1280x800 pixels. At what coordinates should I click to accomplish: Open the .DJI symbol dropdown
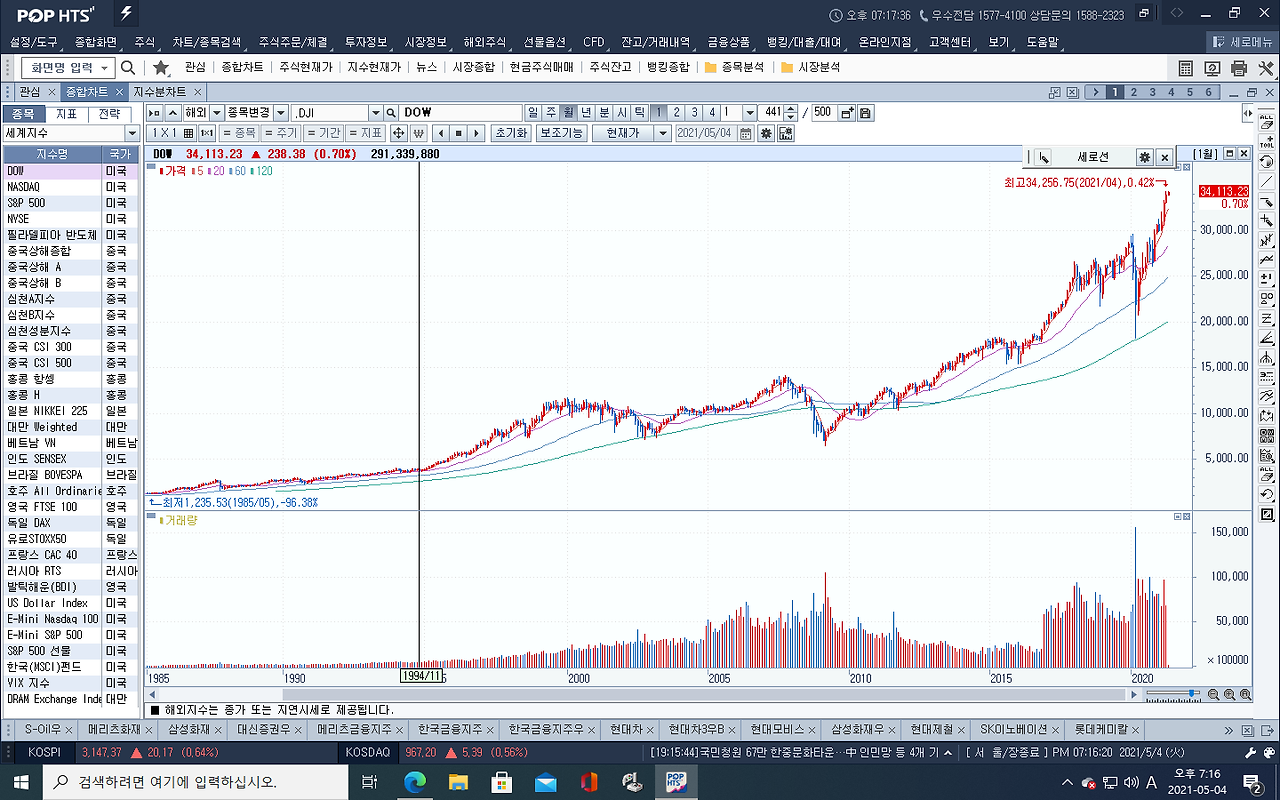(x=376, y=113)
